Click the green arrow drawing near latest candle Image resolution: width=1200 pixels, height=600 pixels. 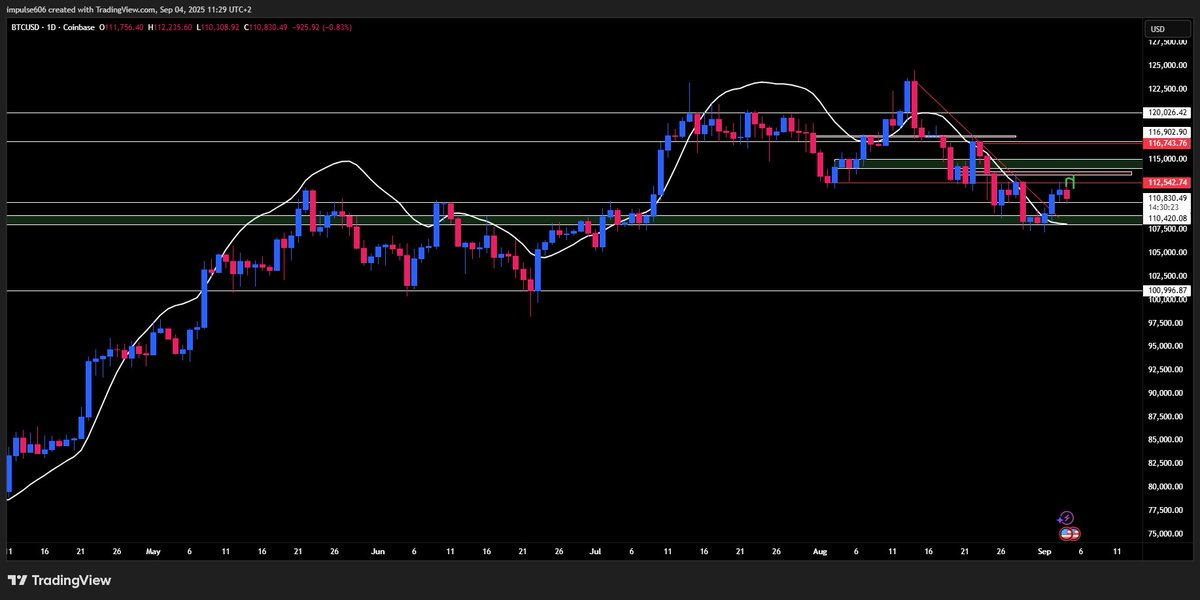tap(1070, 182)
